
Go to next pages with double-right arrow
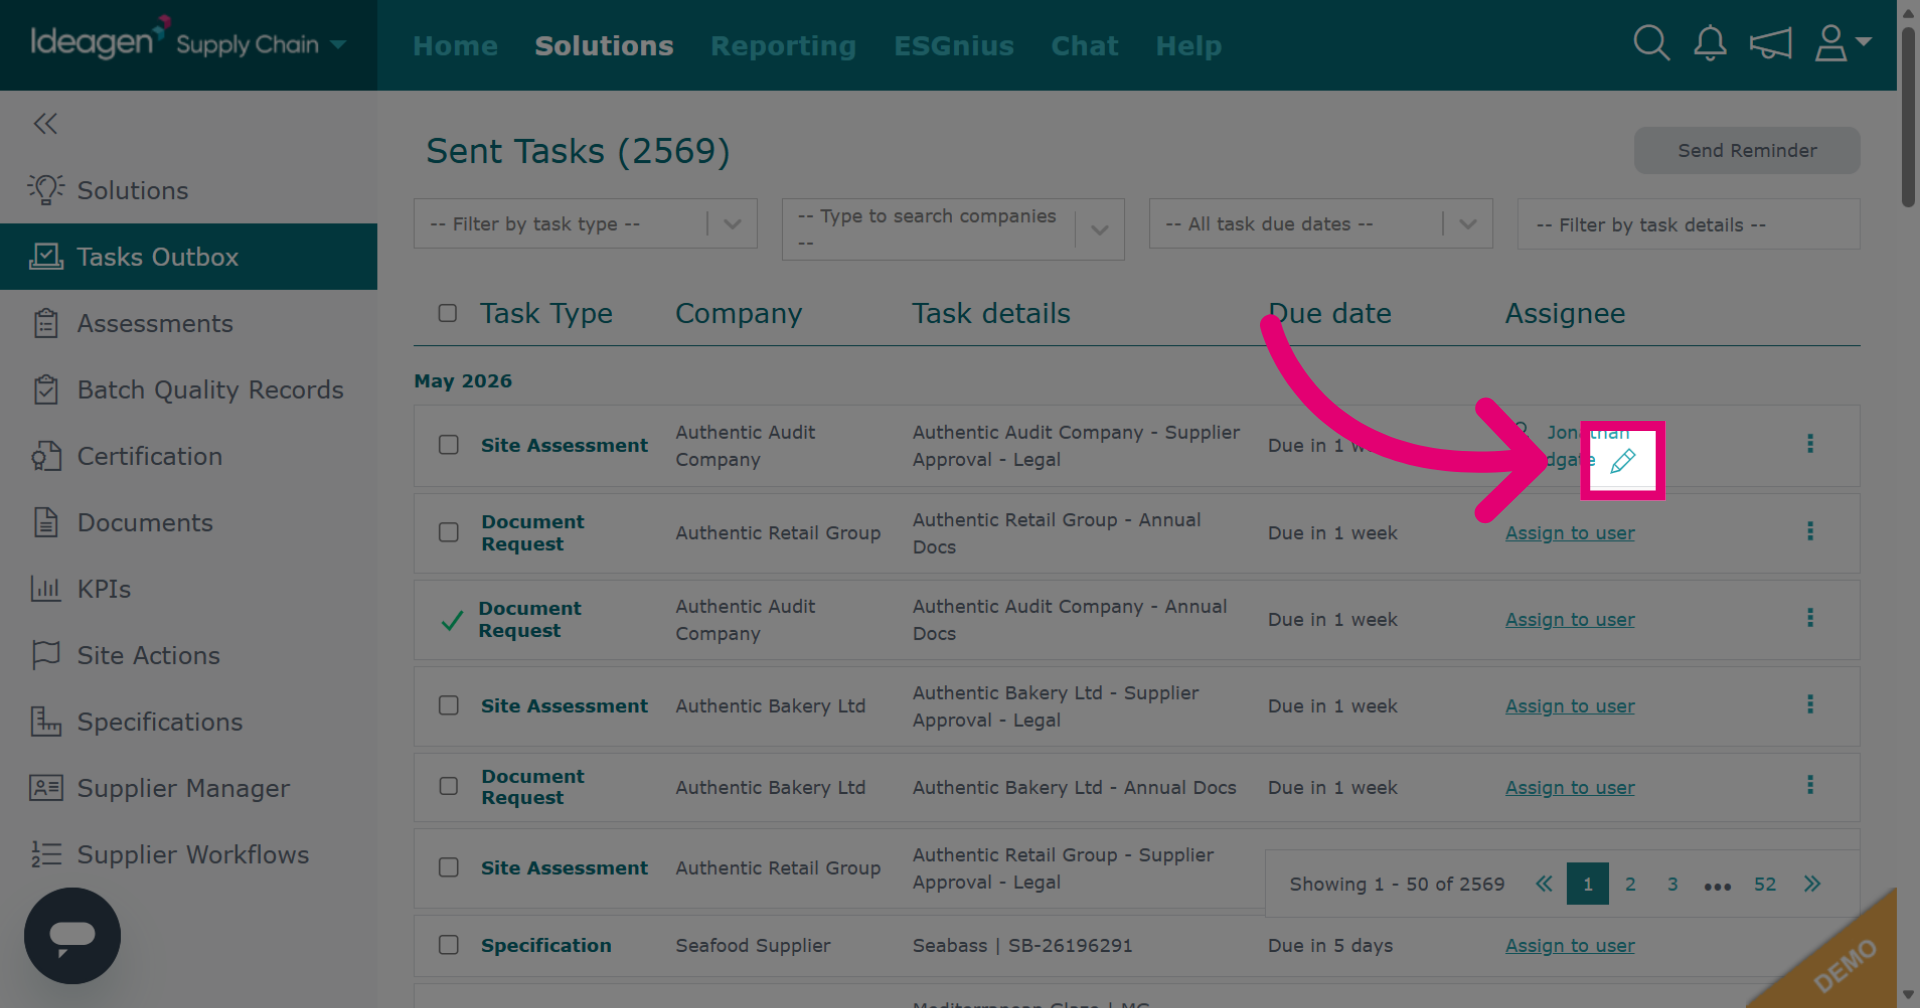click(1812, 884)
